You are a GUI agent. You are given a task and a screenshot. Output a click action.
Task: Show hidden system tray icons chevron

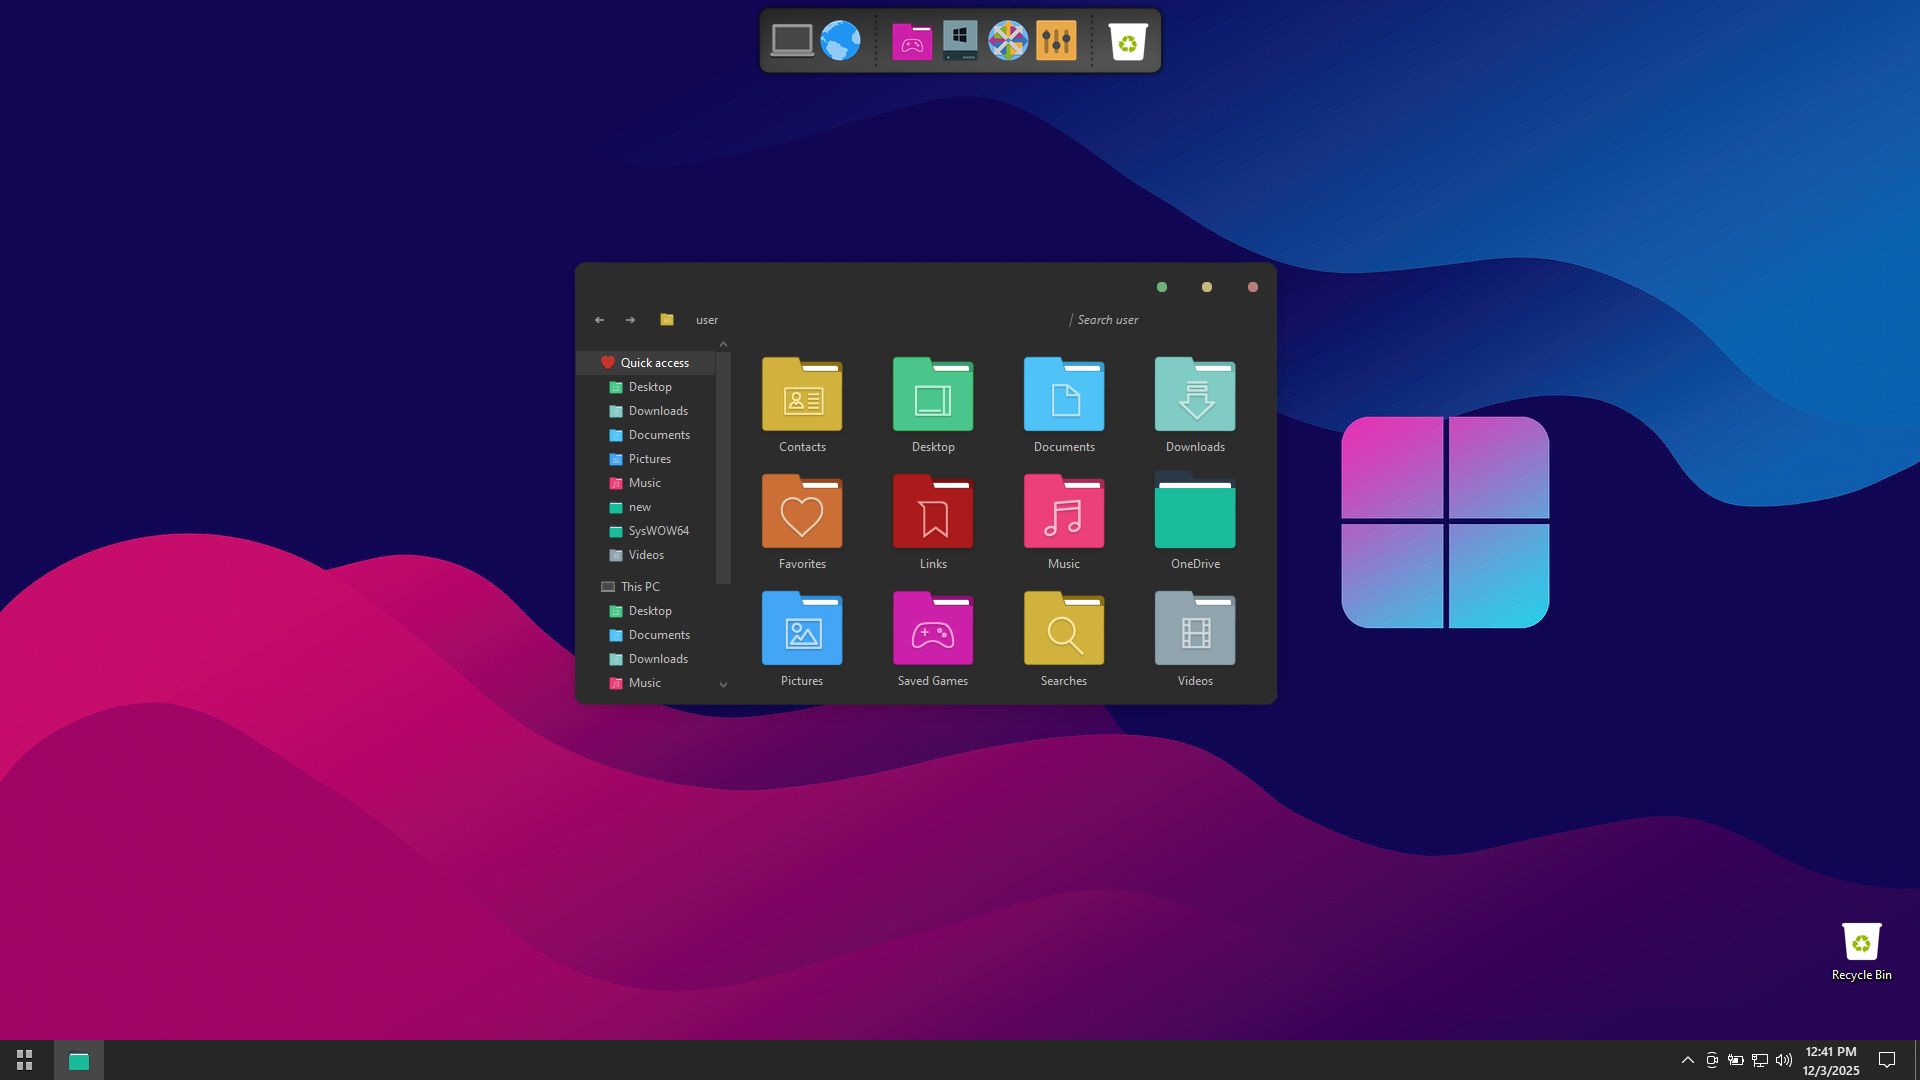[x=1687, y=1060]
